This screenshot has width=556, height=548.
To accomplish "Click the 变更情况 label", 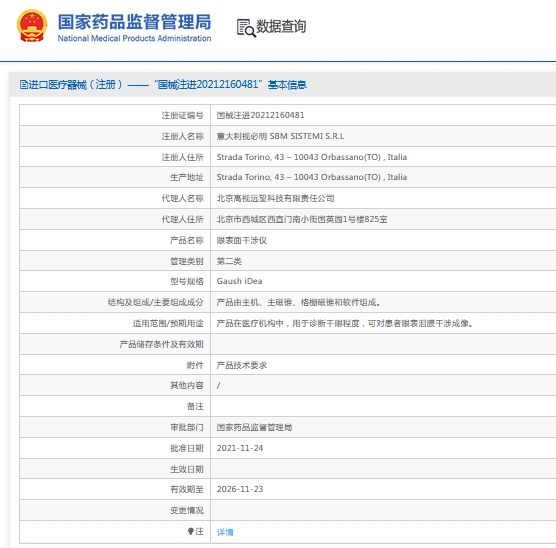I will pos(187,510).
